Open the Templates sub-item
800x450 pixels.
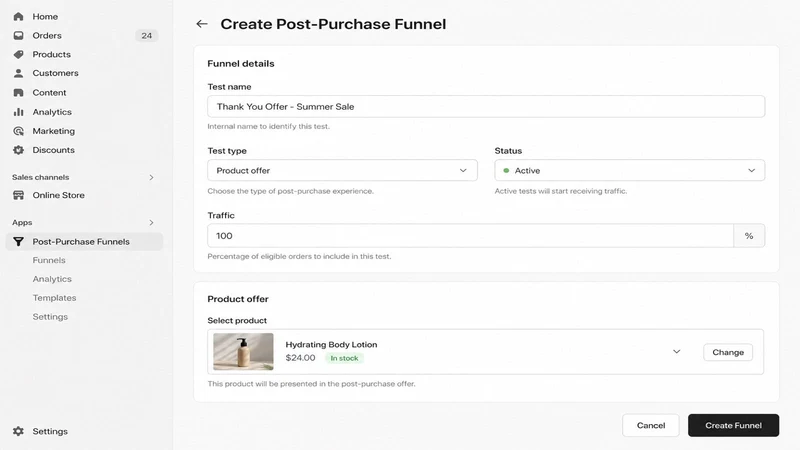[x=55, y=298]
